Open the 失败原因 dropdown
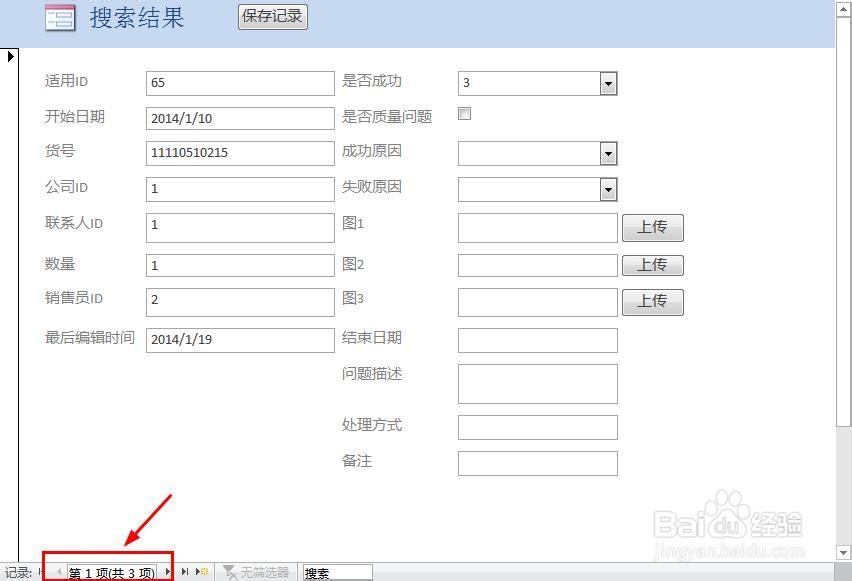 (x=609, y=189)
